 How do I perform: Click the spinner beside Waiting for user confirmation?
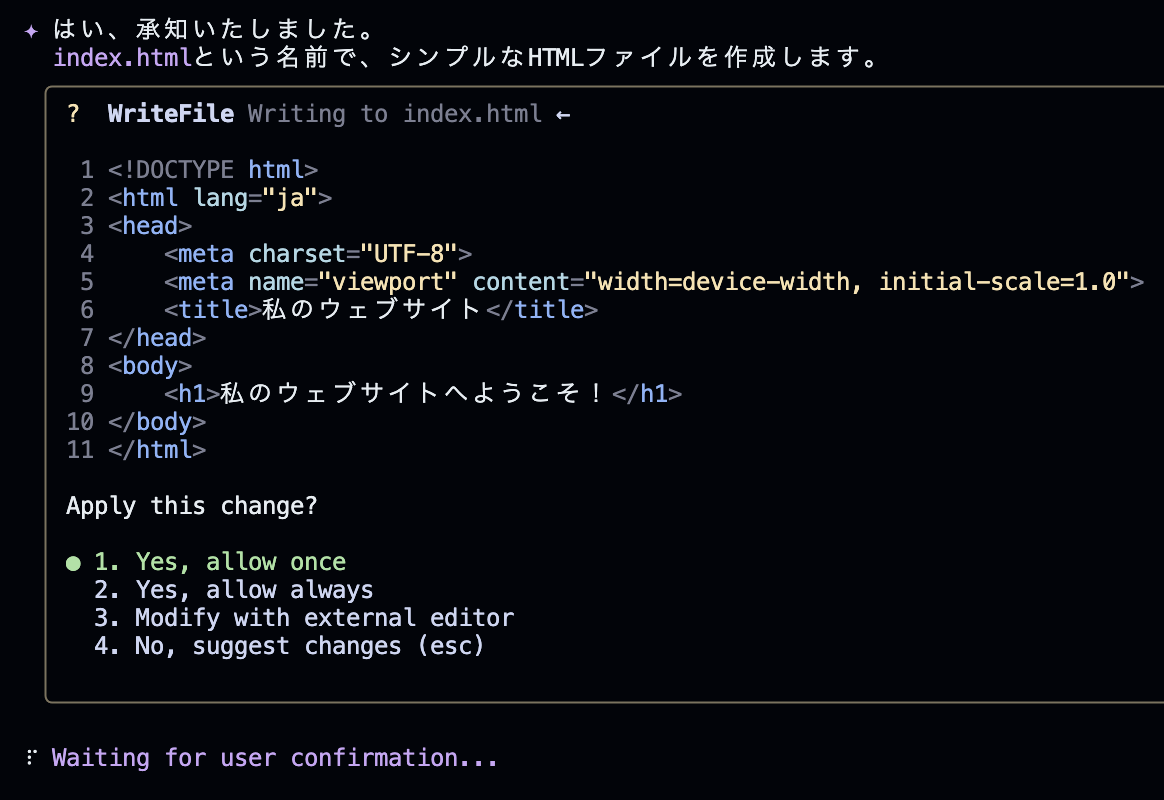tap(31, 758)
